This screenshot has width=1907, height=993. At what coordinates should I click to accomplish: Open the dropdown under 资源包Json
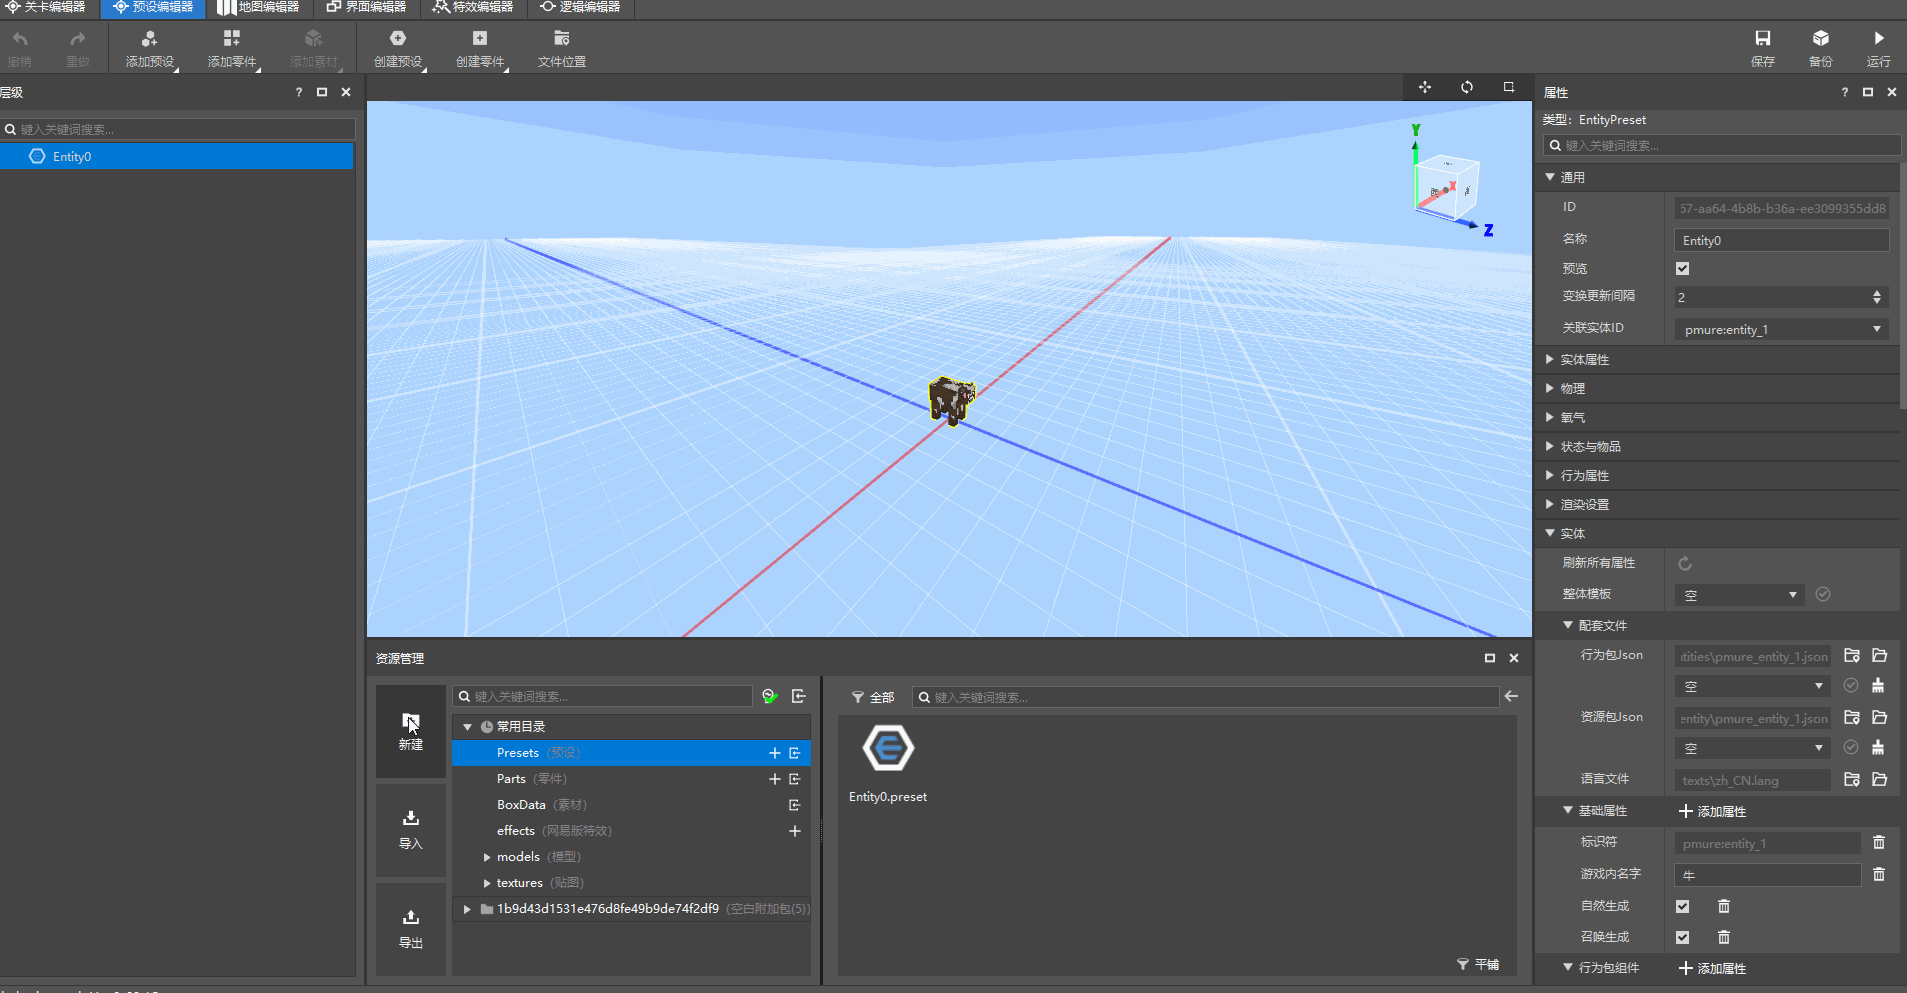1753,748
